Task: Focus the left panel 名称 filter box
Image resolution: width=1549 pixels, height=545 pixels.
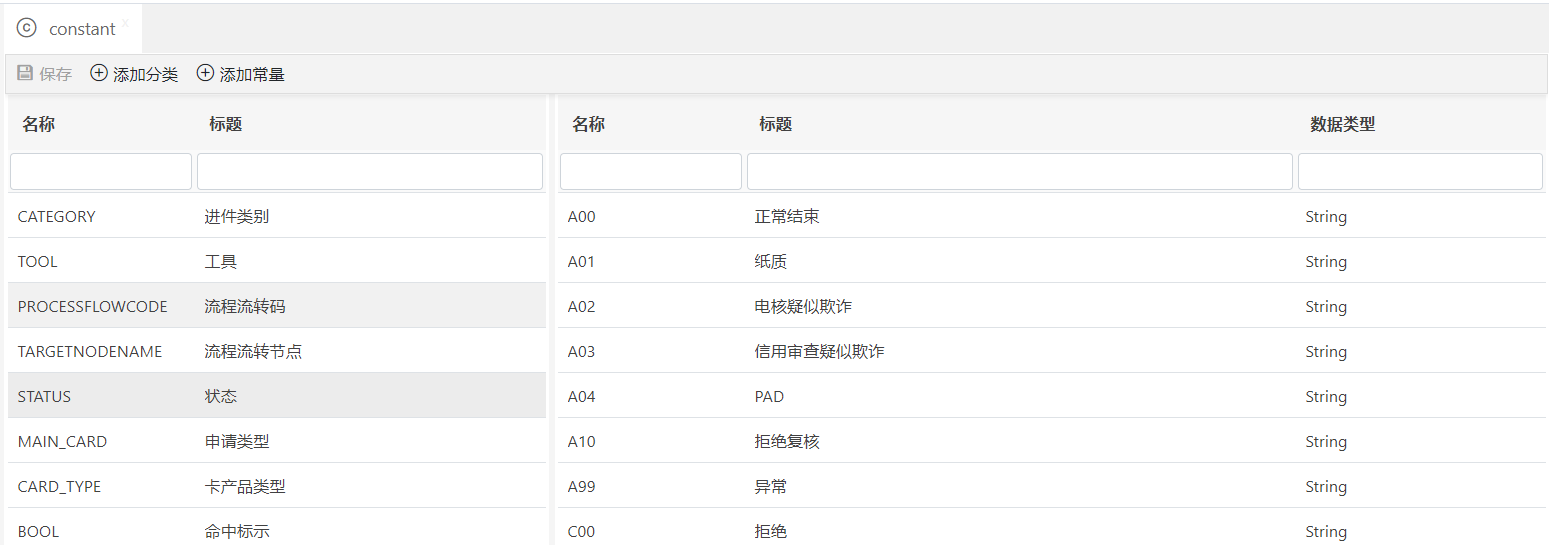Action: [101, 171]
